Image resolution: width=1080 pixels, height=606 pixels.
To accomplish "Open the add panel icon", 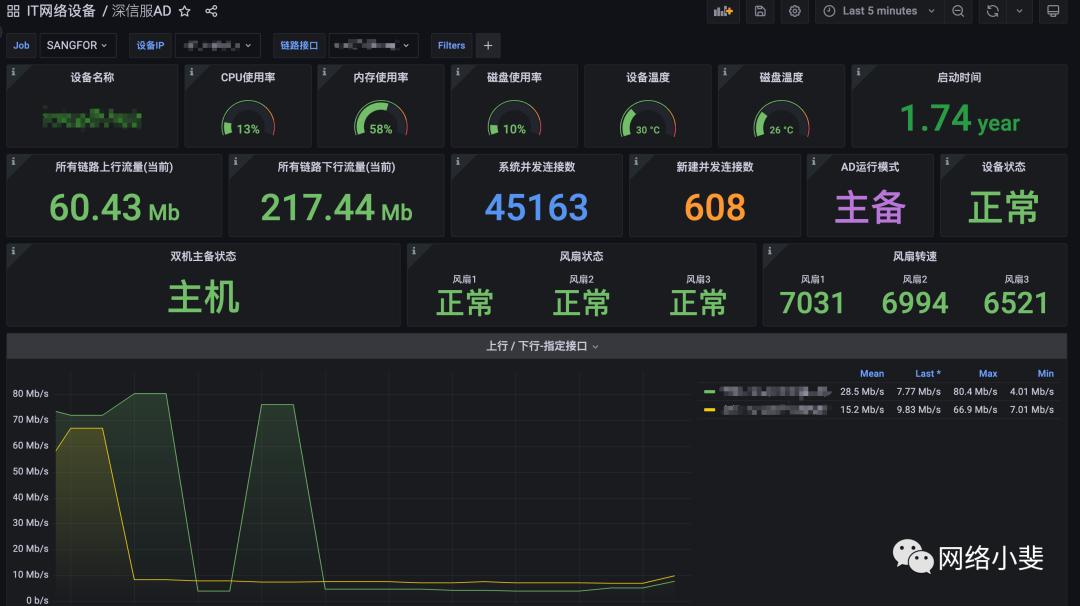I will point(722,11).
